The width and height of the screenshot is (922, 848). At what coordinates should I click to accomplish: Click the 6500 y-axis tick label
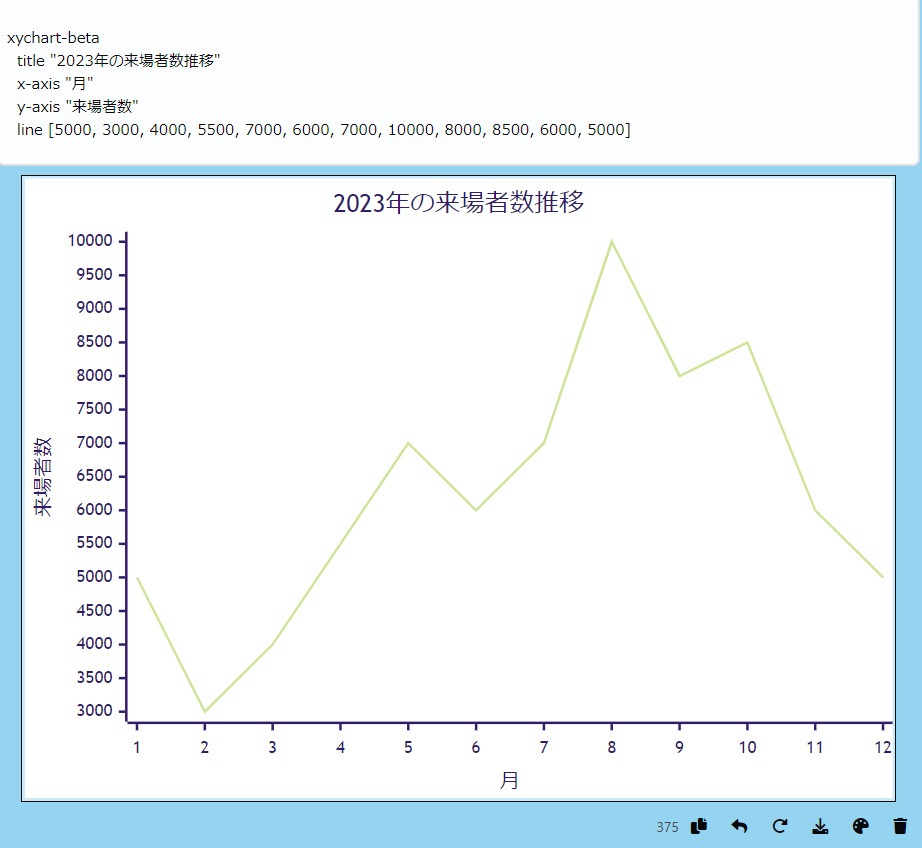(94, 476)
